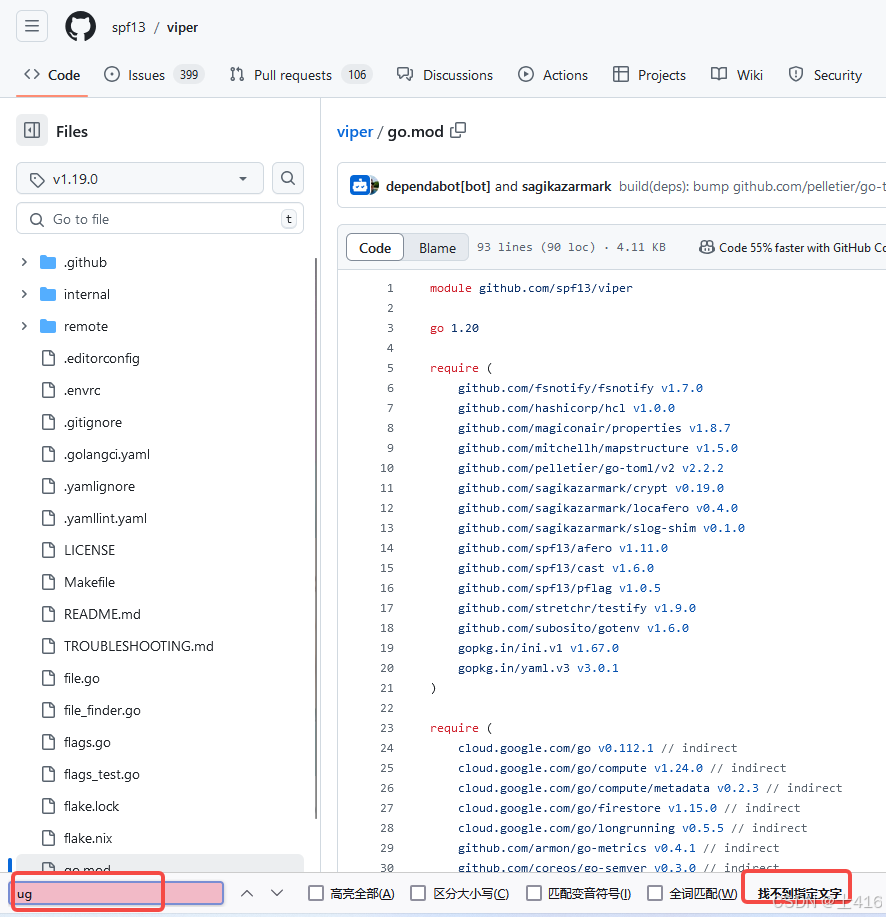The image size is (886, 917).
Task: Open TROUBLESHOOTING.md in file tree
Action: click(x=139, y=646)
